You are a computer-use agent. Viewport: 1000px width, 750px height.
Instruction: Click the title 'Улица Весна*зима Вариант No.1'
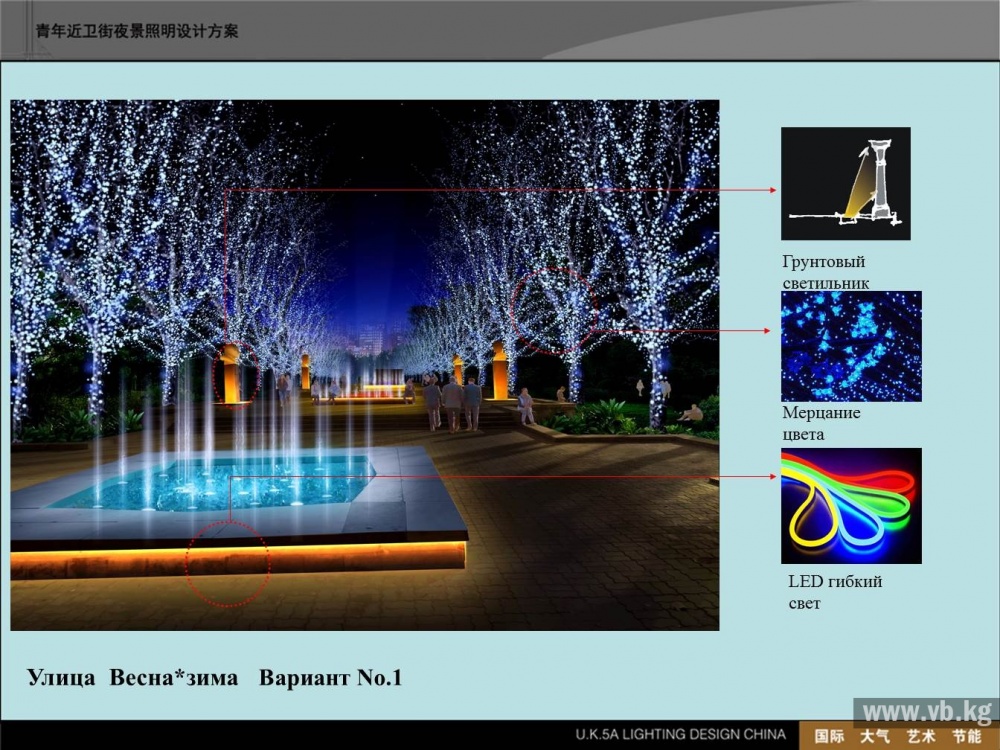coord(215,677)
